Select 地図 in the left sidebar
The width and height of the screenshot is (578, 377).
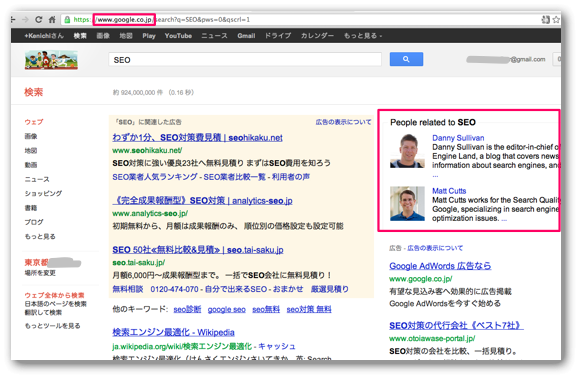coord(31,150)
